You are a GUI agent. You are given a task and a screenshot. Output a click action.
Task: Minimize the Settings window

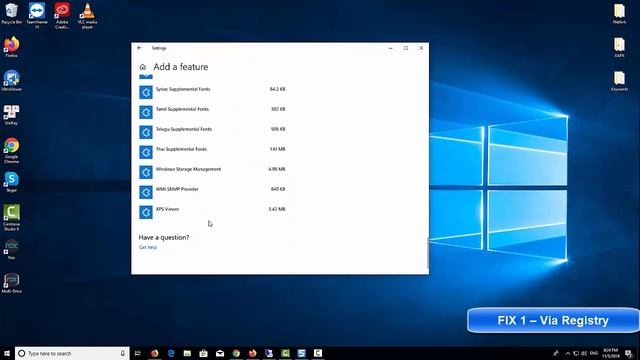click(x=391, y=48)
